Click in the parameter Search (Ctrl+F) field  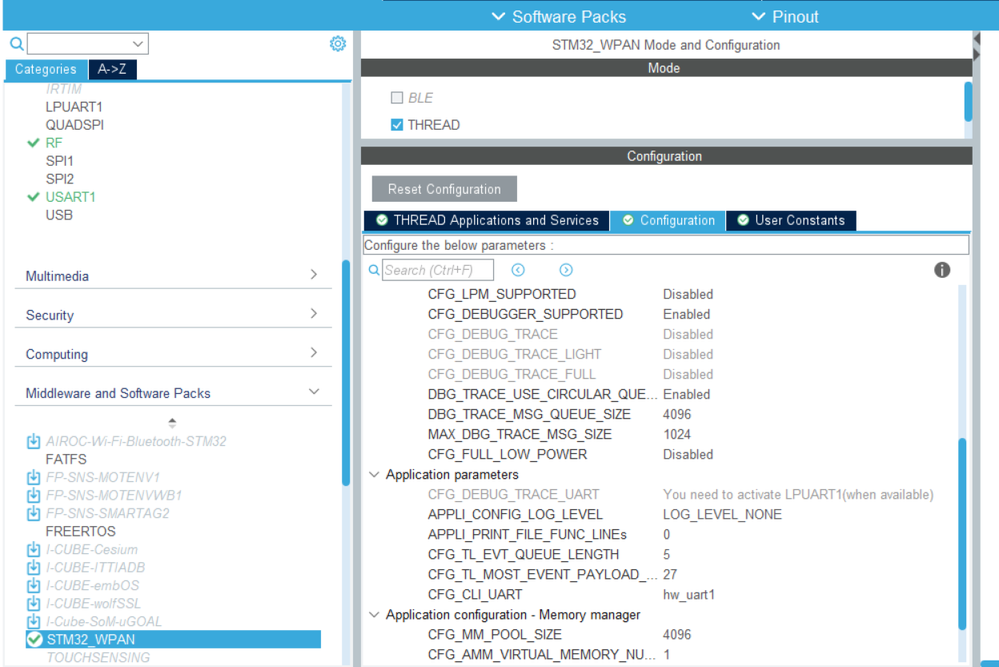coord(438,270)
